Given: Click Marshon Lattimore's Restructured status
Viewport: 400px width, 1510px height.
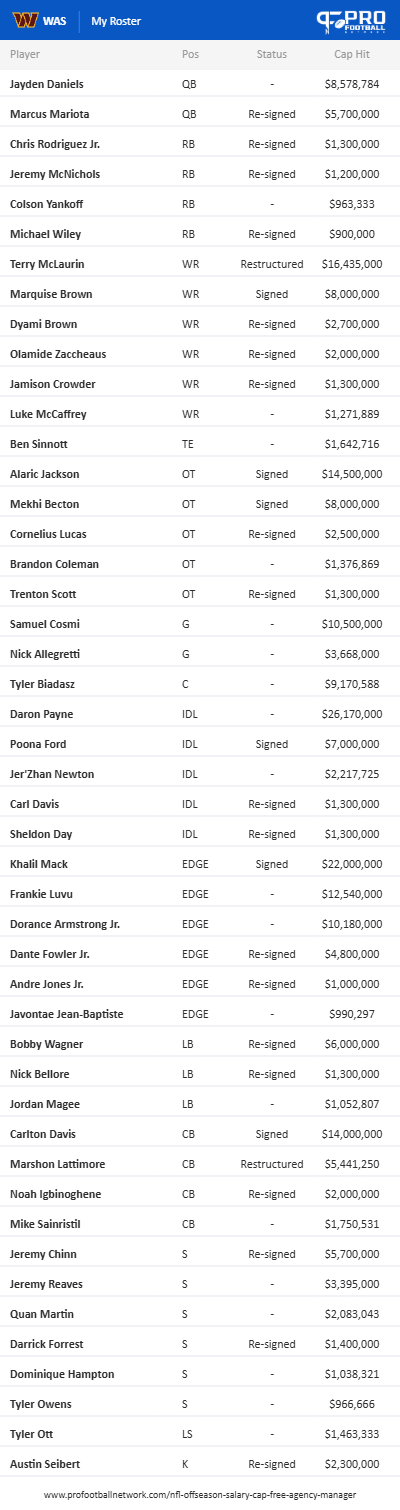Looking at the screenshot, I should pyautogui.click(x=272, y=1164).
